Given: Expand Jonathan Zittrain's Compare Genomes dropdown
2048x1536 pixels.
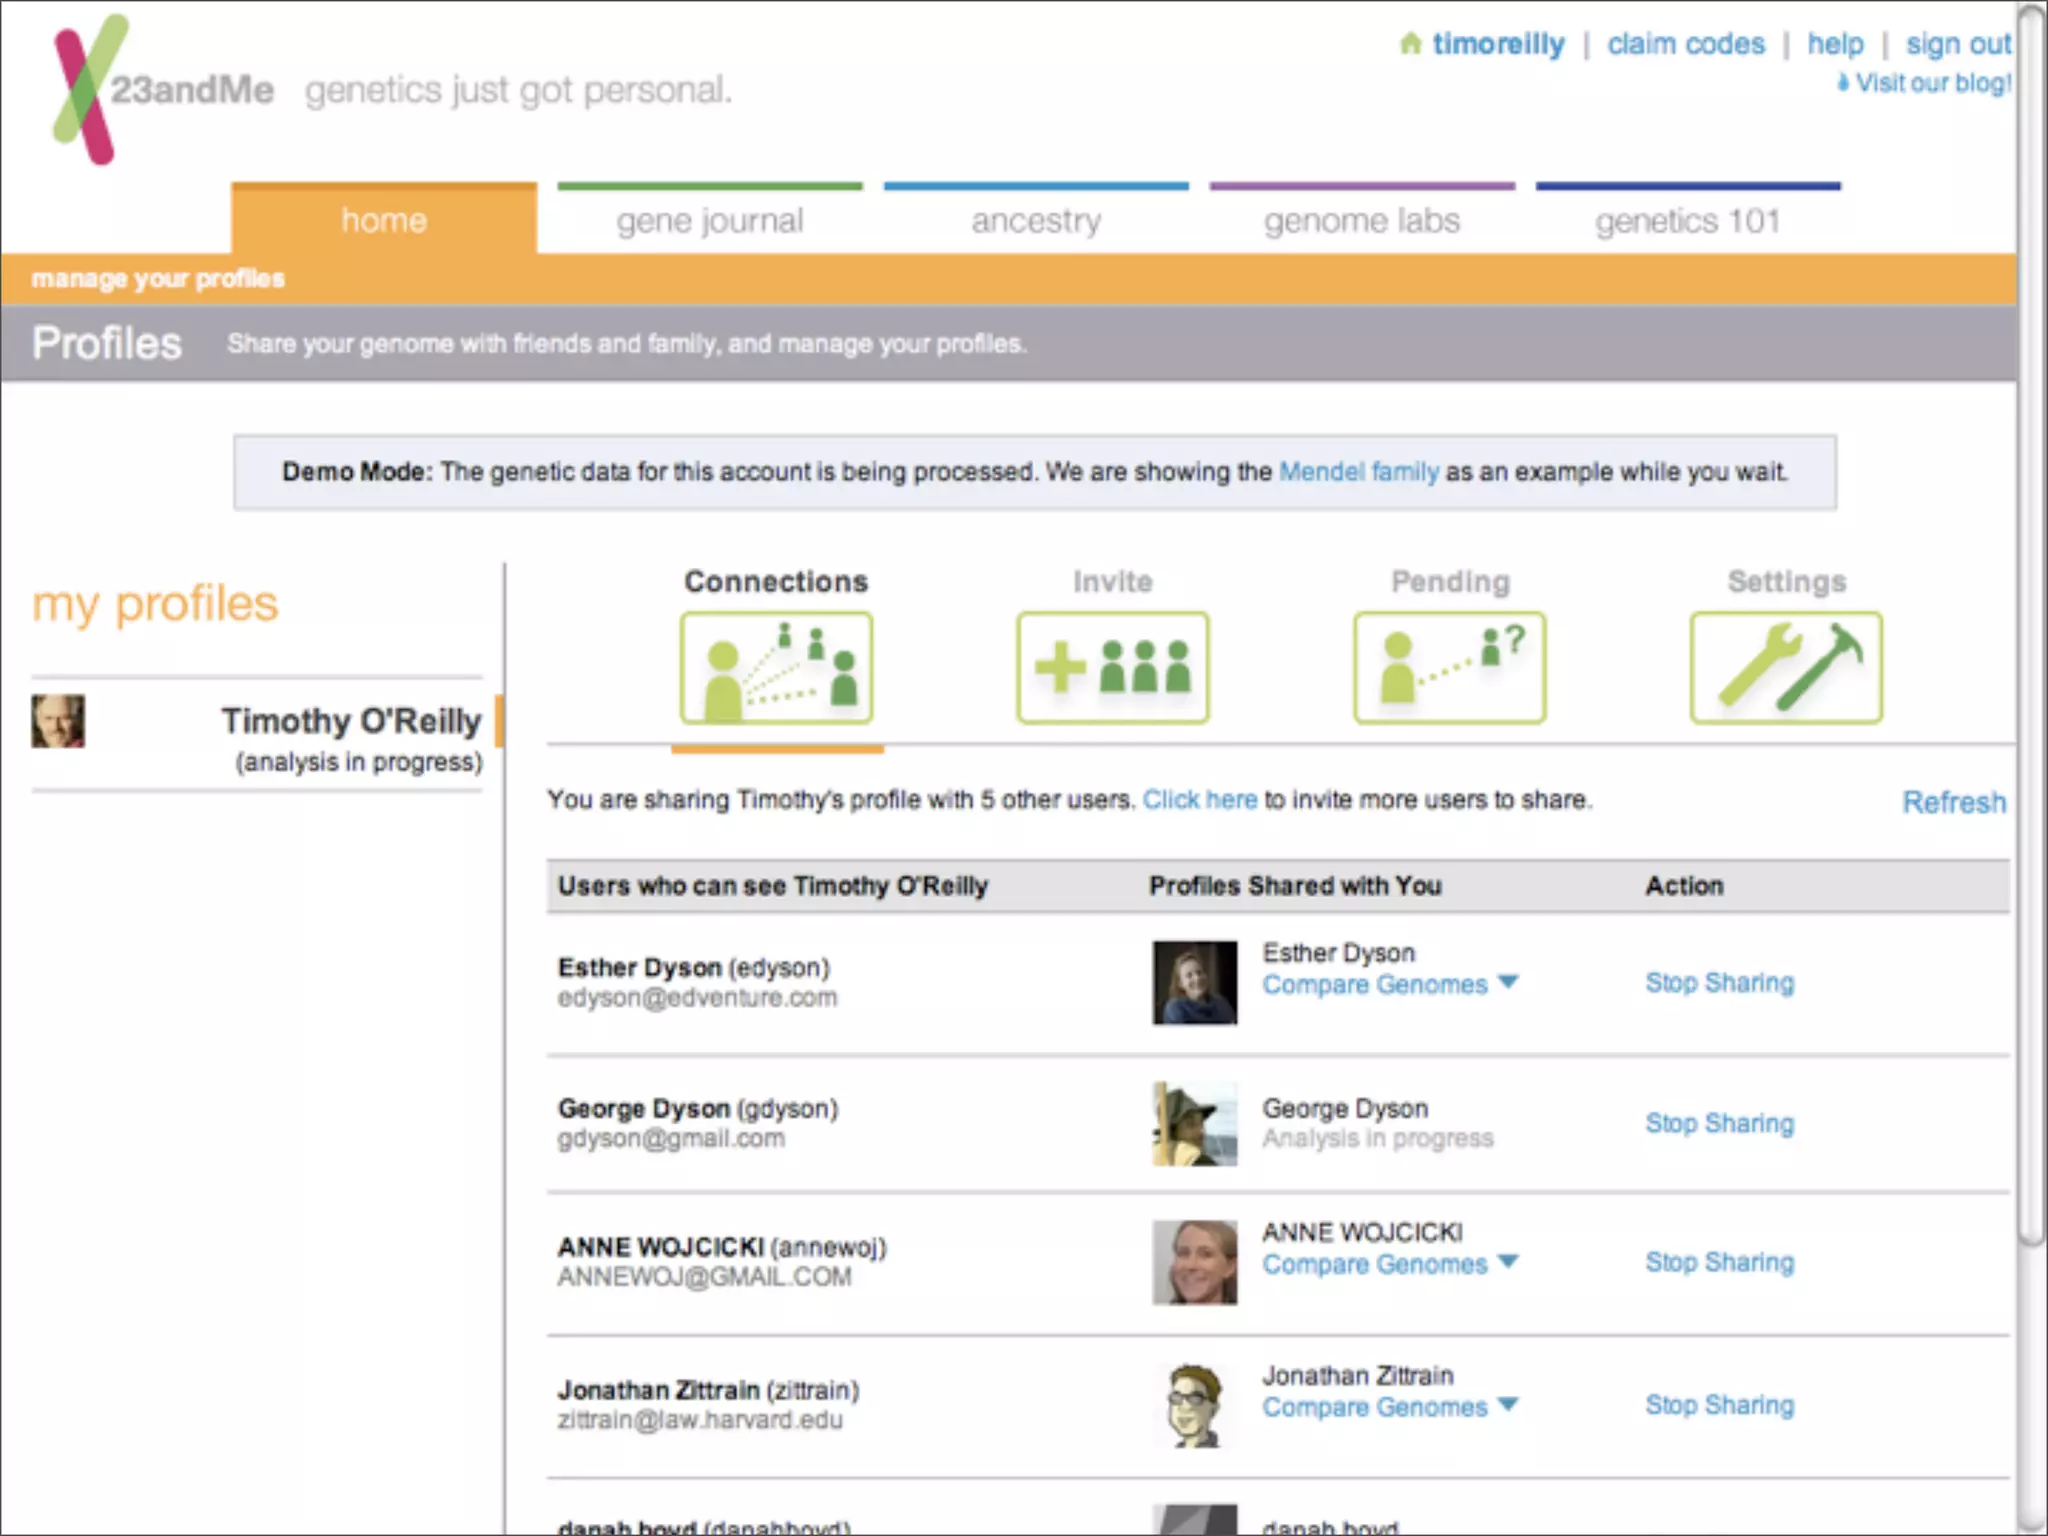Looking at the screenshot, I should point(1508,1404).
